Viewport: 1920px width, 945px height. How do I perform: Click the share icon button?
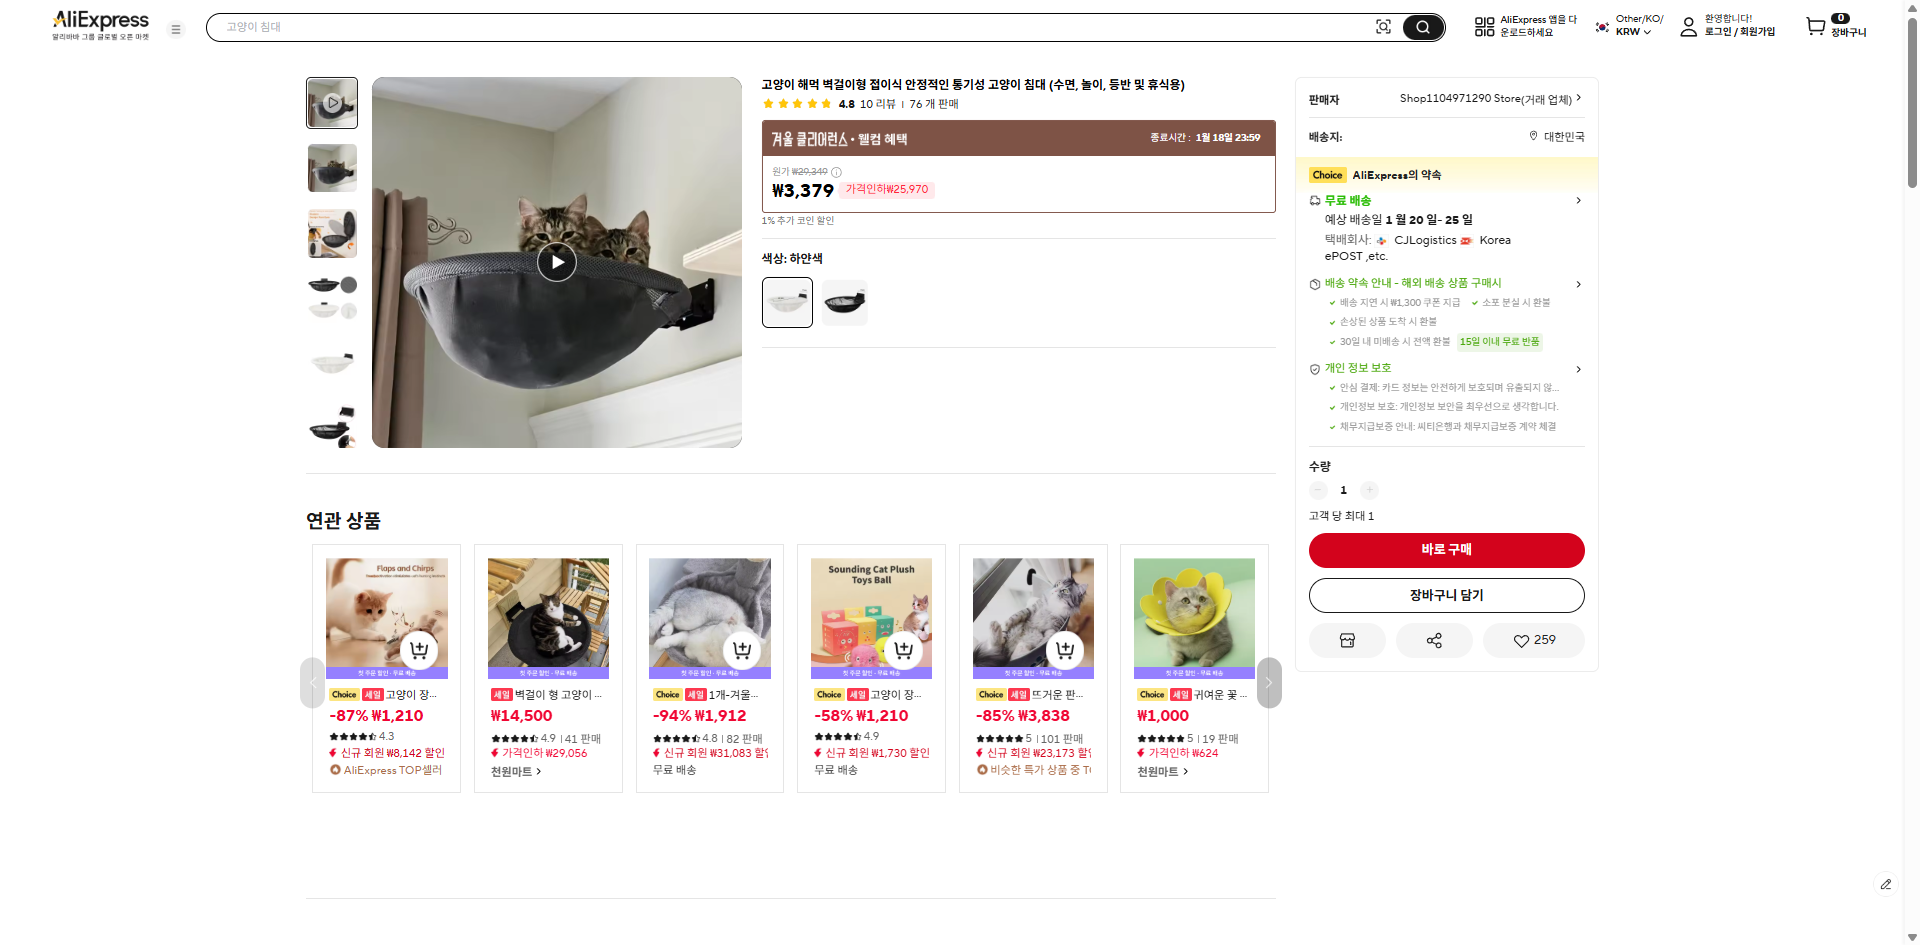click(x=1434, y=640)
